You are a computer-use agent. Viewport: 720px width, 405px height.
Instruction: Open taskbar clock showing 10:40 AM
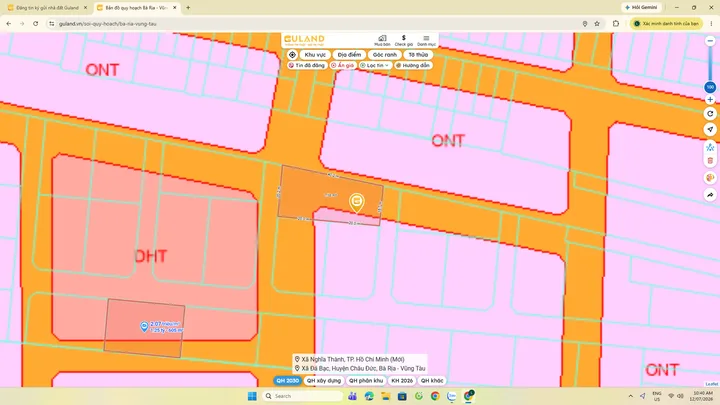click(701, 396)
